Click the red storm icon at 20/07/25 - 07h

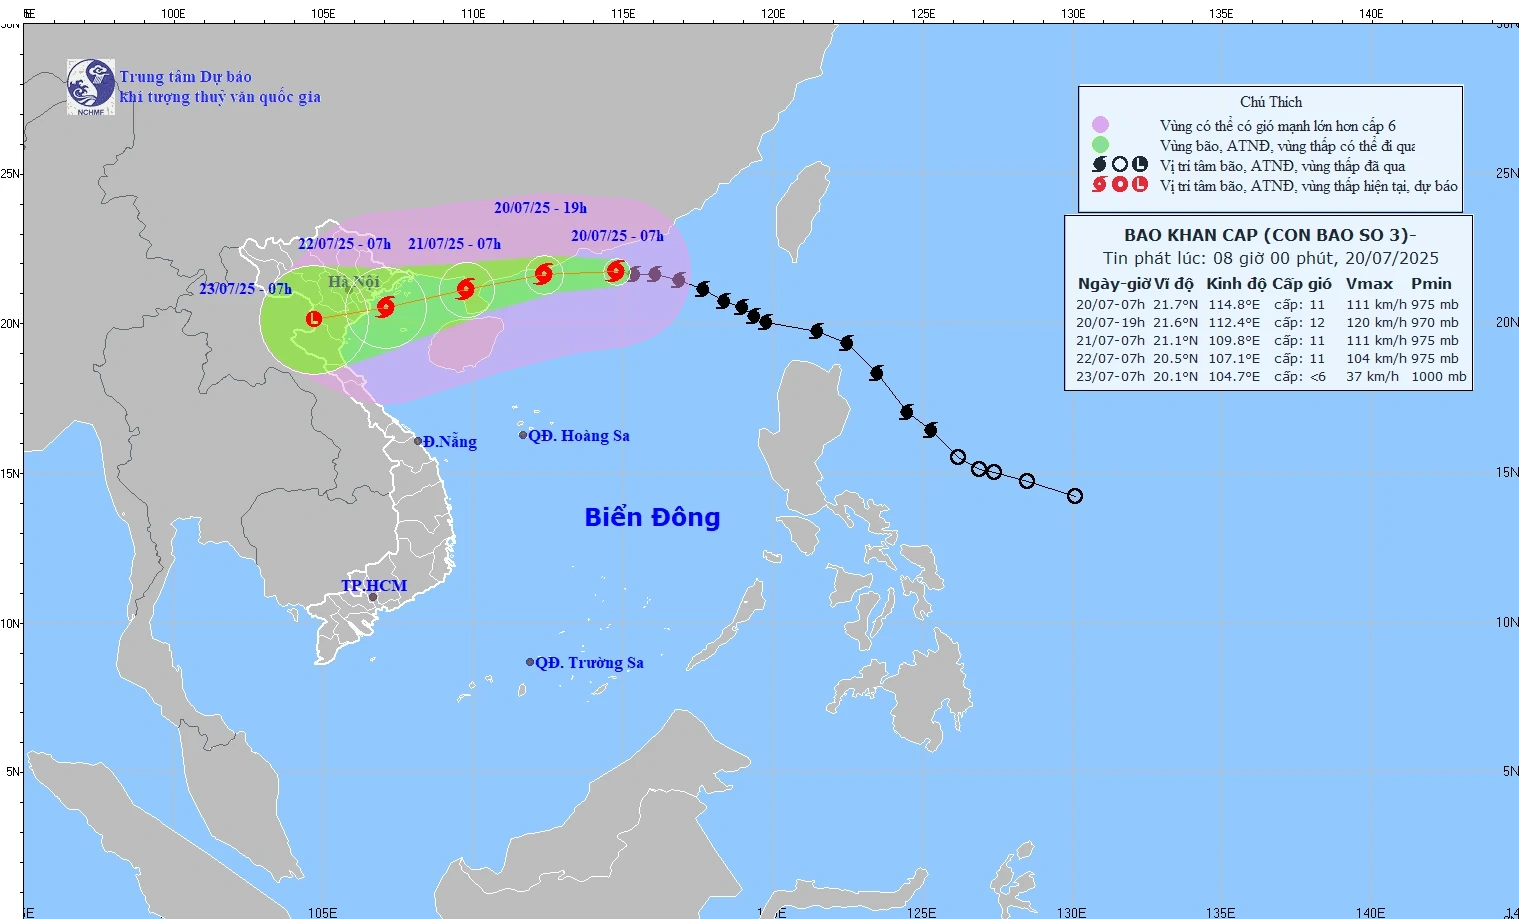pyautogui.click(x=616, y=271)
